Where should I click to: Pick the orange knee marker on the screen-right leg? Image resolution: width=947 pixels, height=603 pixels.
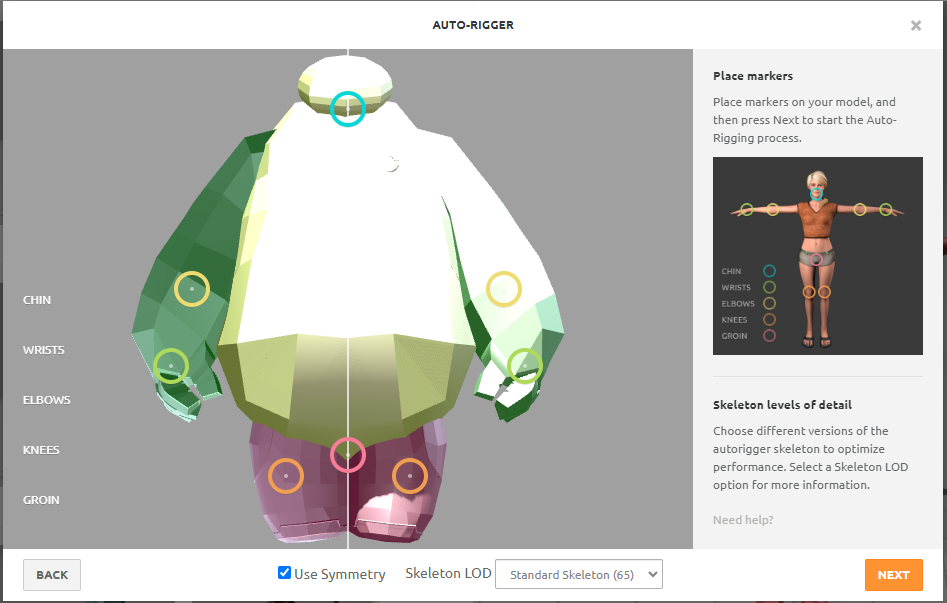[410, 476]
